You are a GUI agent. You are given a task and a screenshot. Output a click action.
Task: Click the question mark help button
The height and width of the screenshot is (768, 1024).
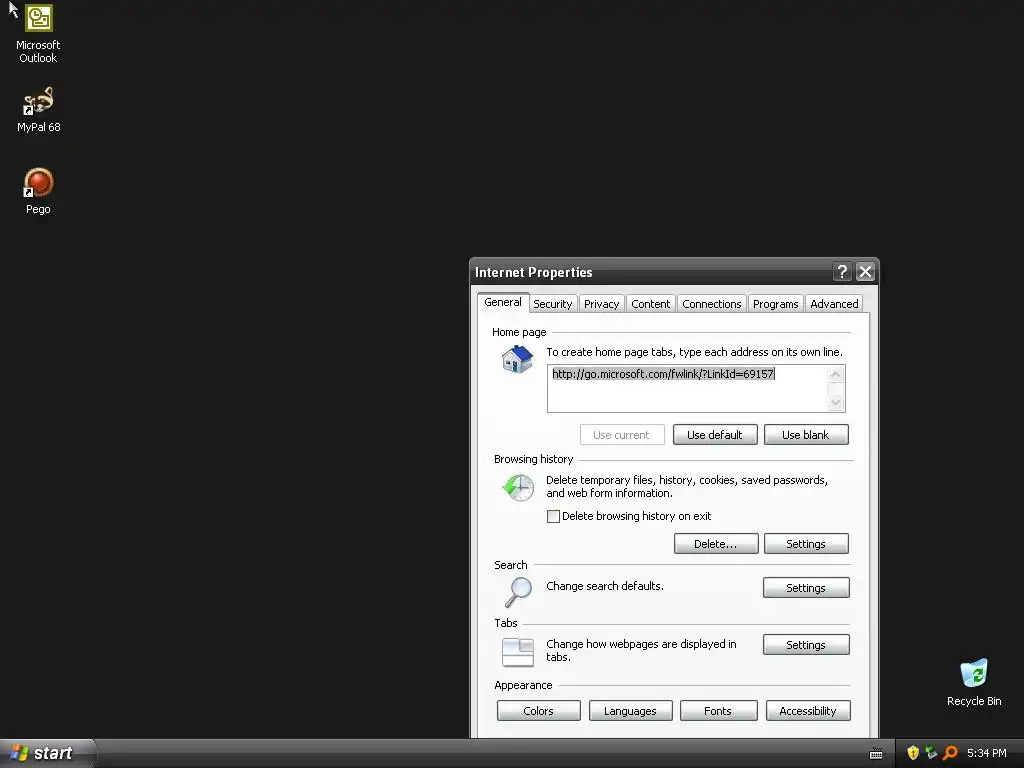pos(842,272)
